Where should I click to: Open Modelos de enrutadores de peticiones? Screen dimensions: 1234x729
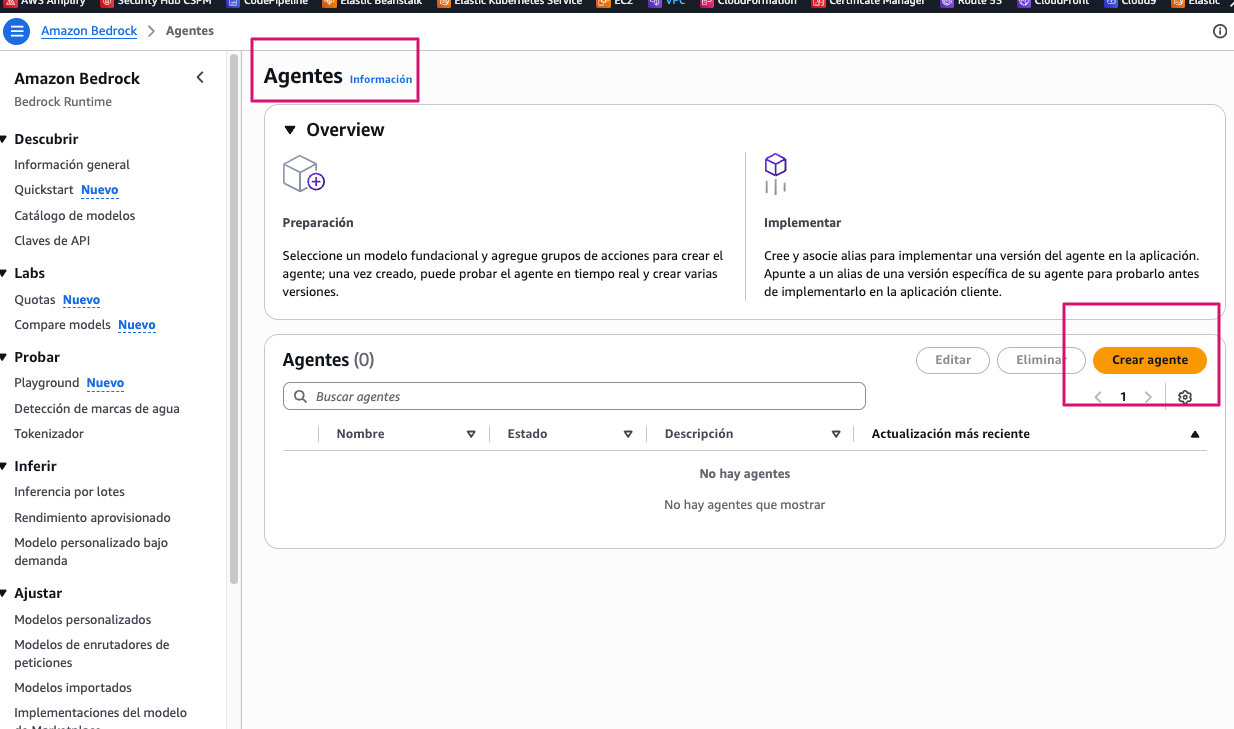pos(92,654)
